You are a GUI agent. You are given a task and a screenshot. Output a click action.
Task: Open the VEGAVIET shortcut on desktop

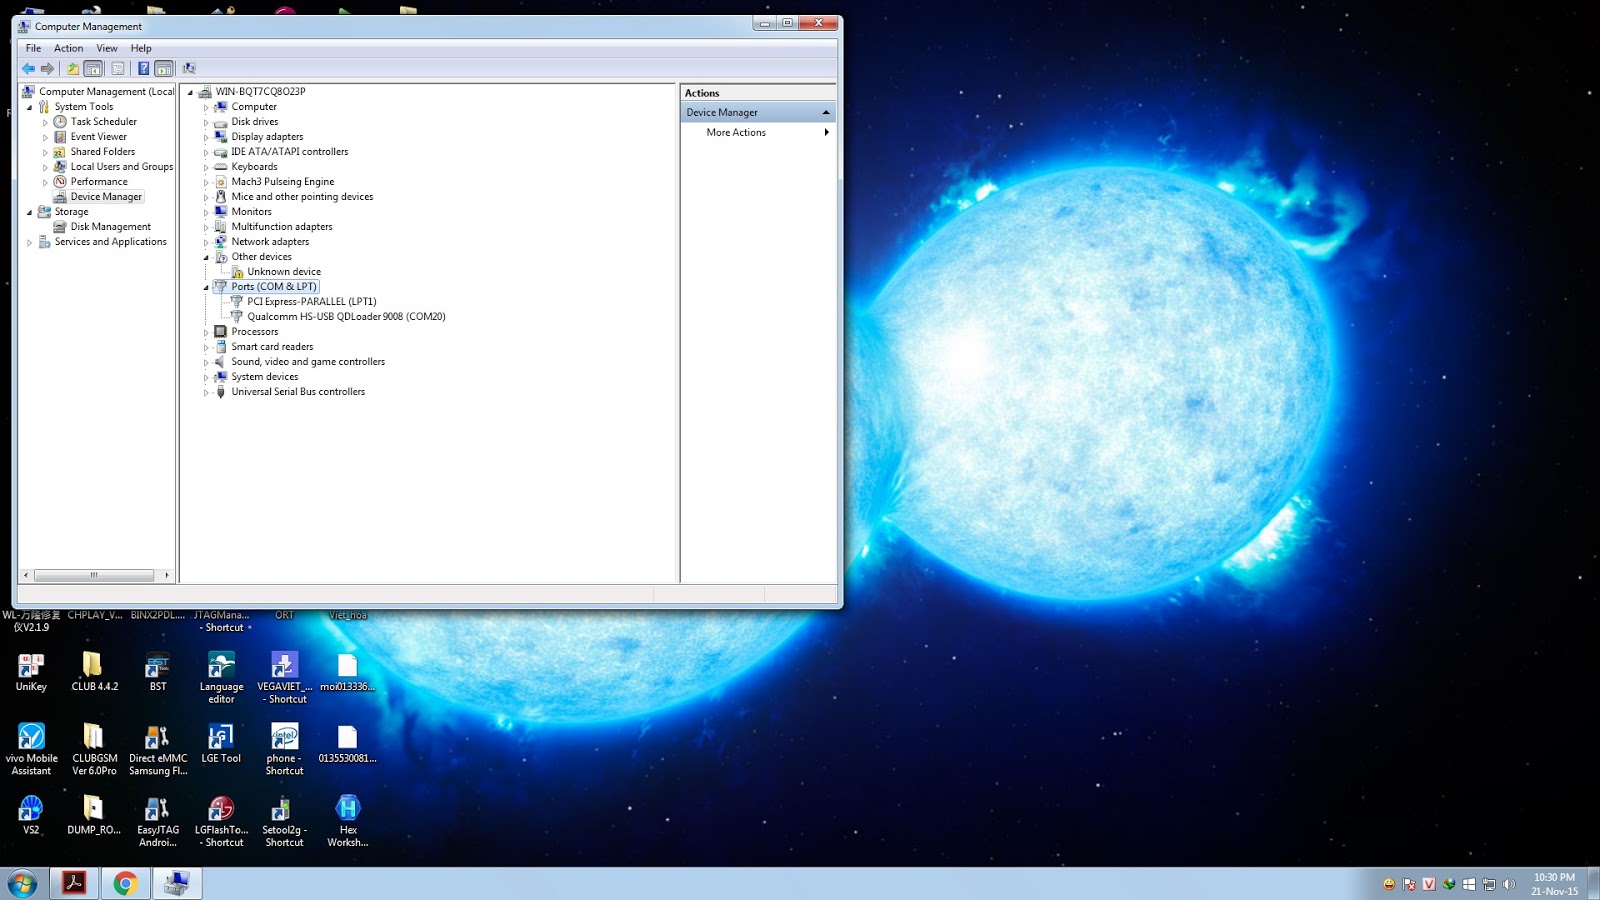click(285, 677)
